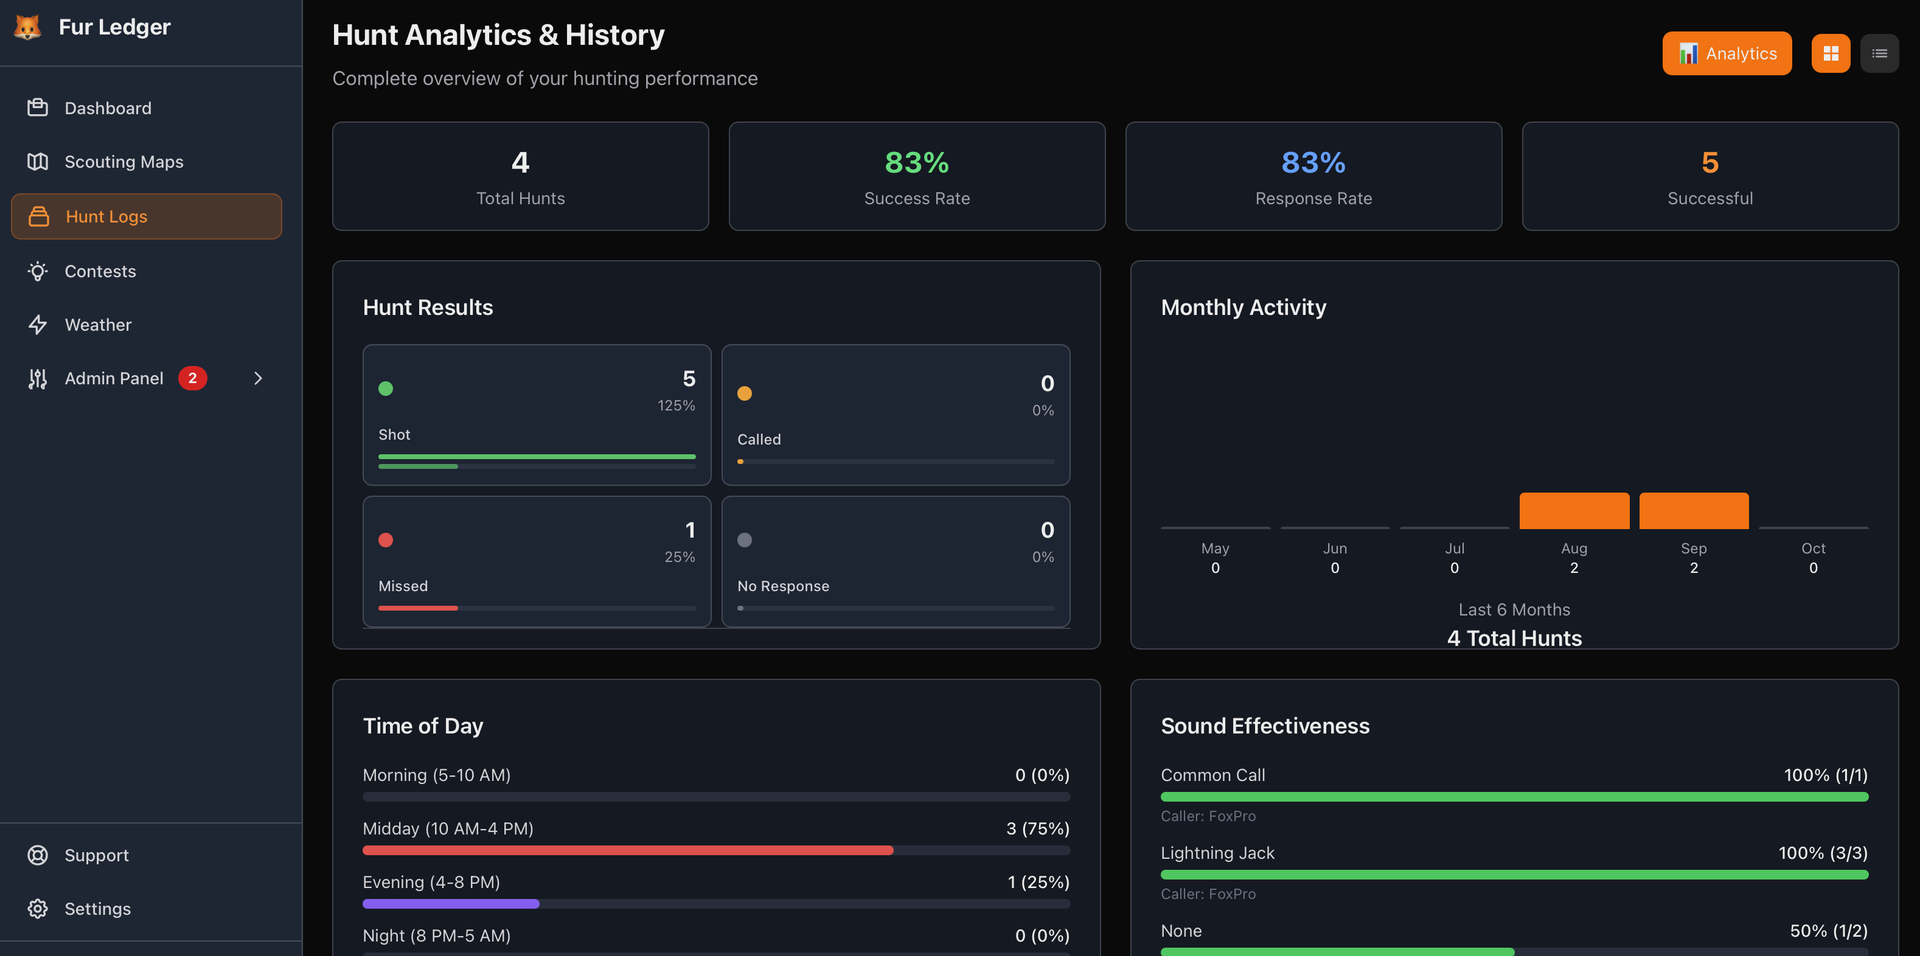Open the Contests target icon
The image size is (1920, 956).
(x=38, y=271)
